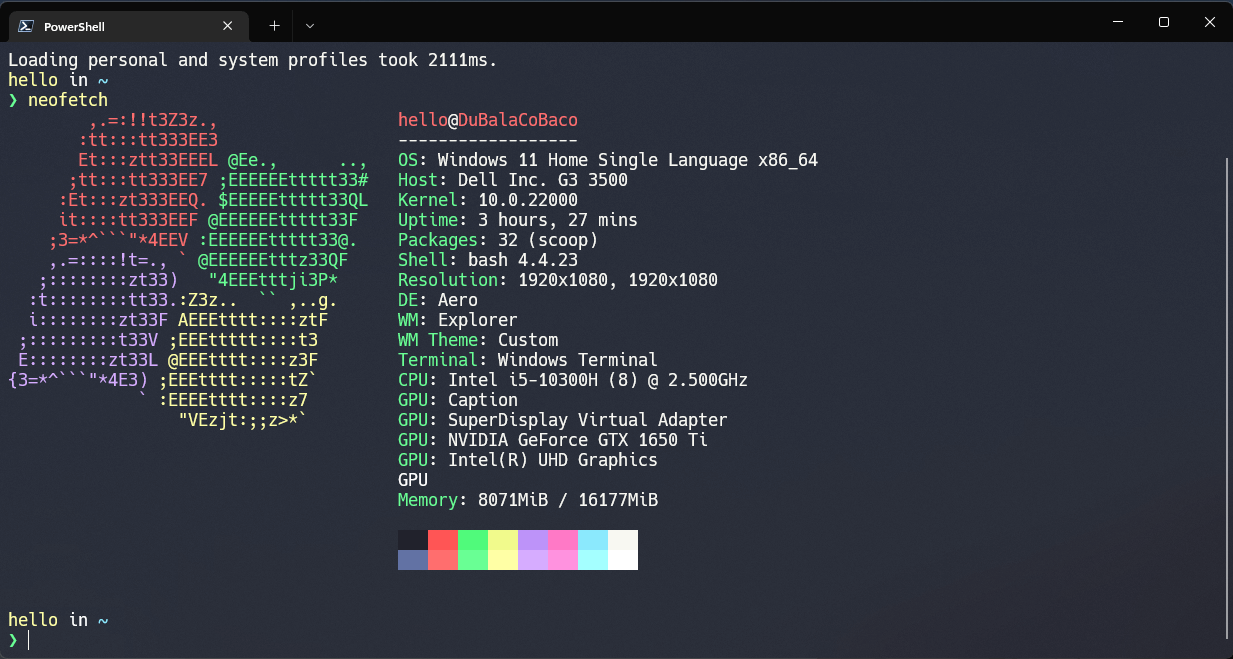This screenshot has width=1233, height=659.
Task: Click the hello@DuBalaCoBaco title line
Action: (488, 120)
